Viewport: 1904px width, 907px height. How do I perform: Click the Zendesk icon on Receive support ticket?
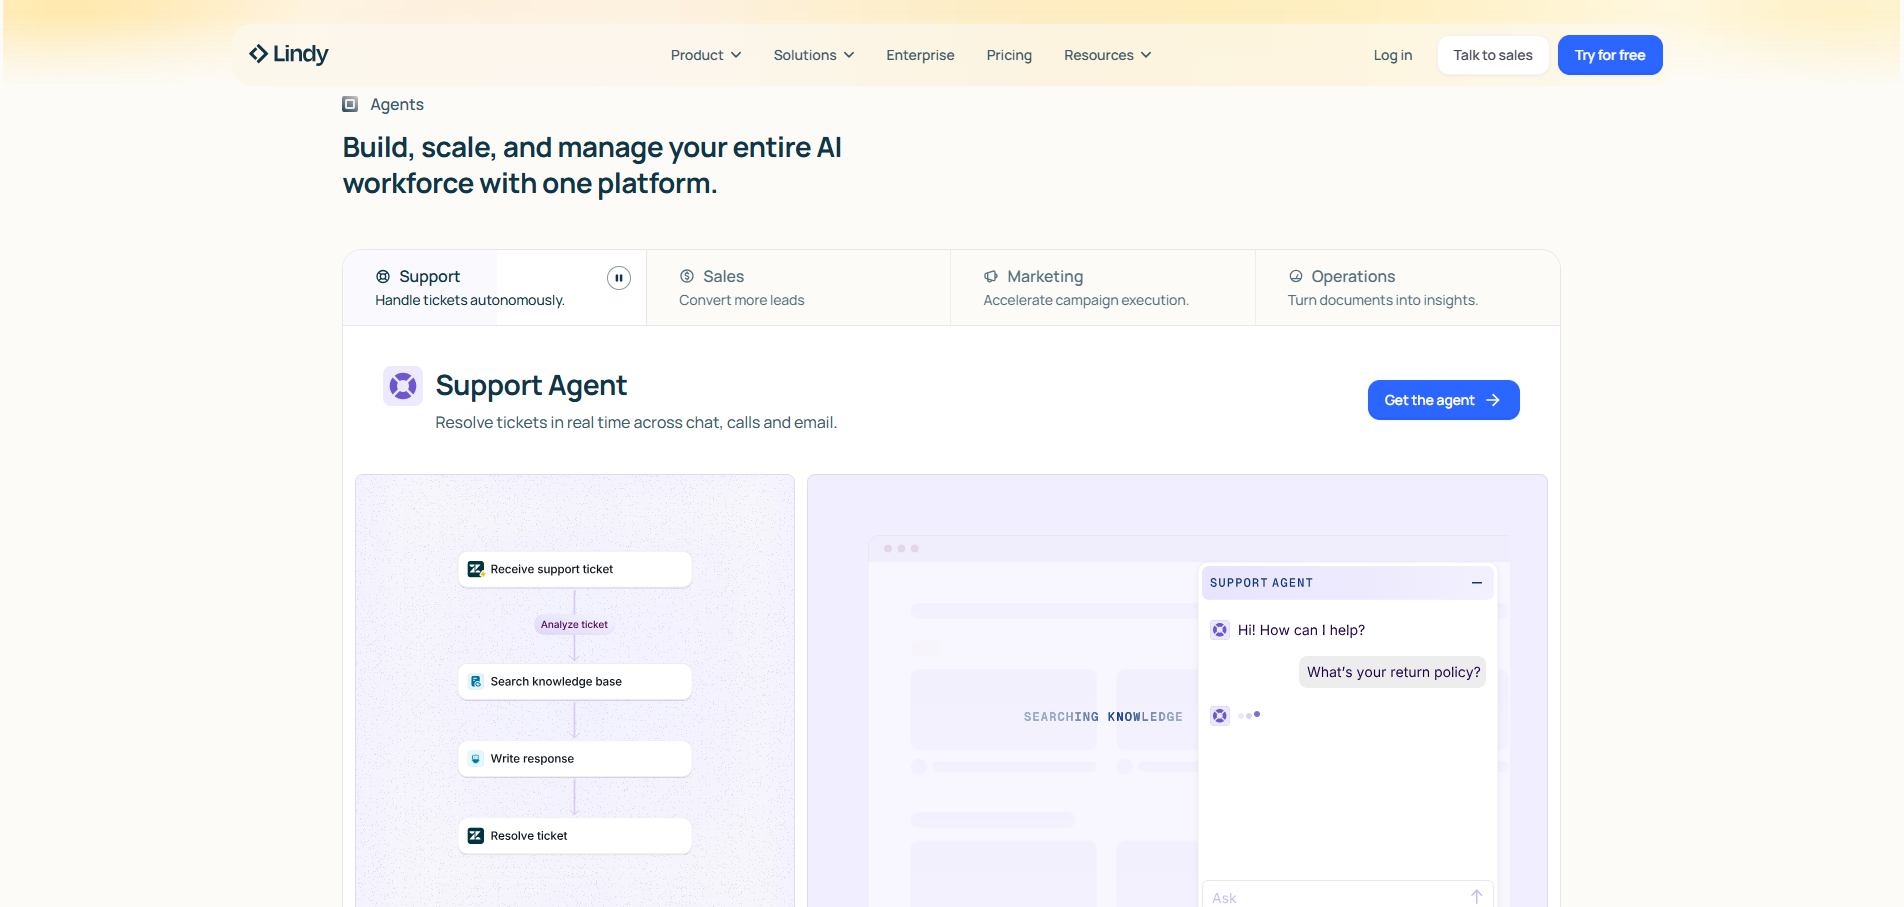[x=475, y=568]
